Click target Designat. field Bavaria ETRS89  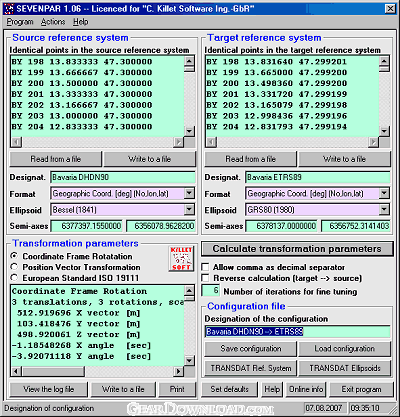point(318,177)
